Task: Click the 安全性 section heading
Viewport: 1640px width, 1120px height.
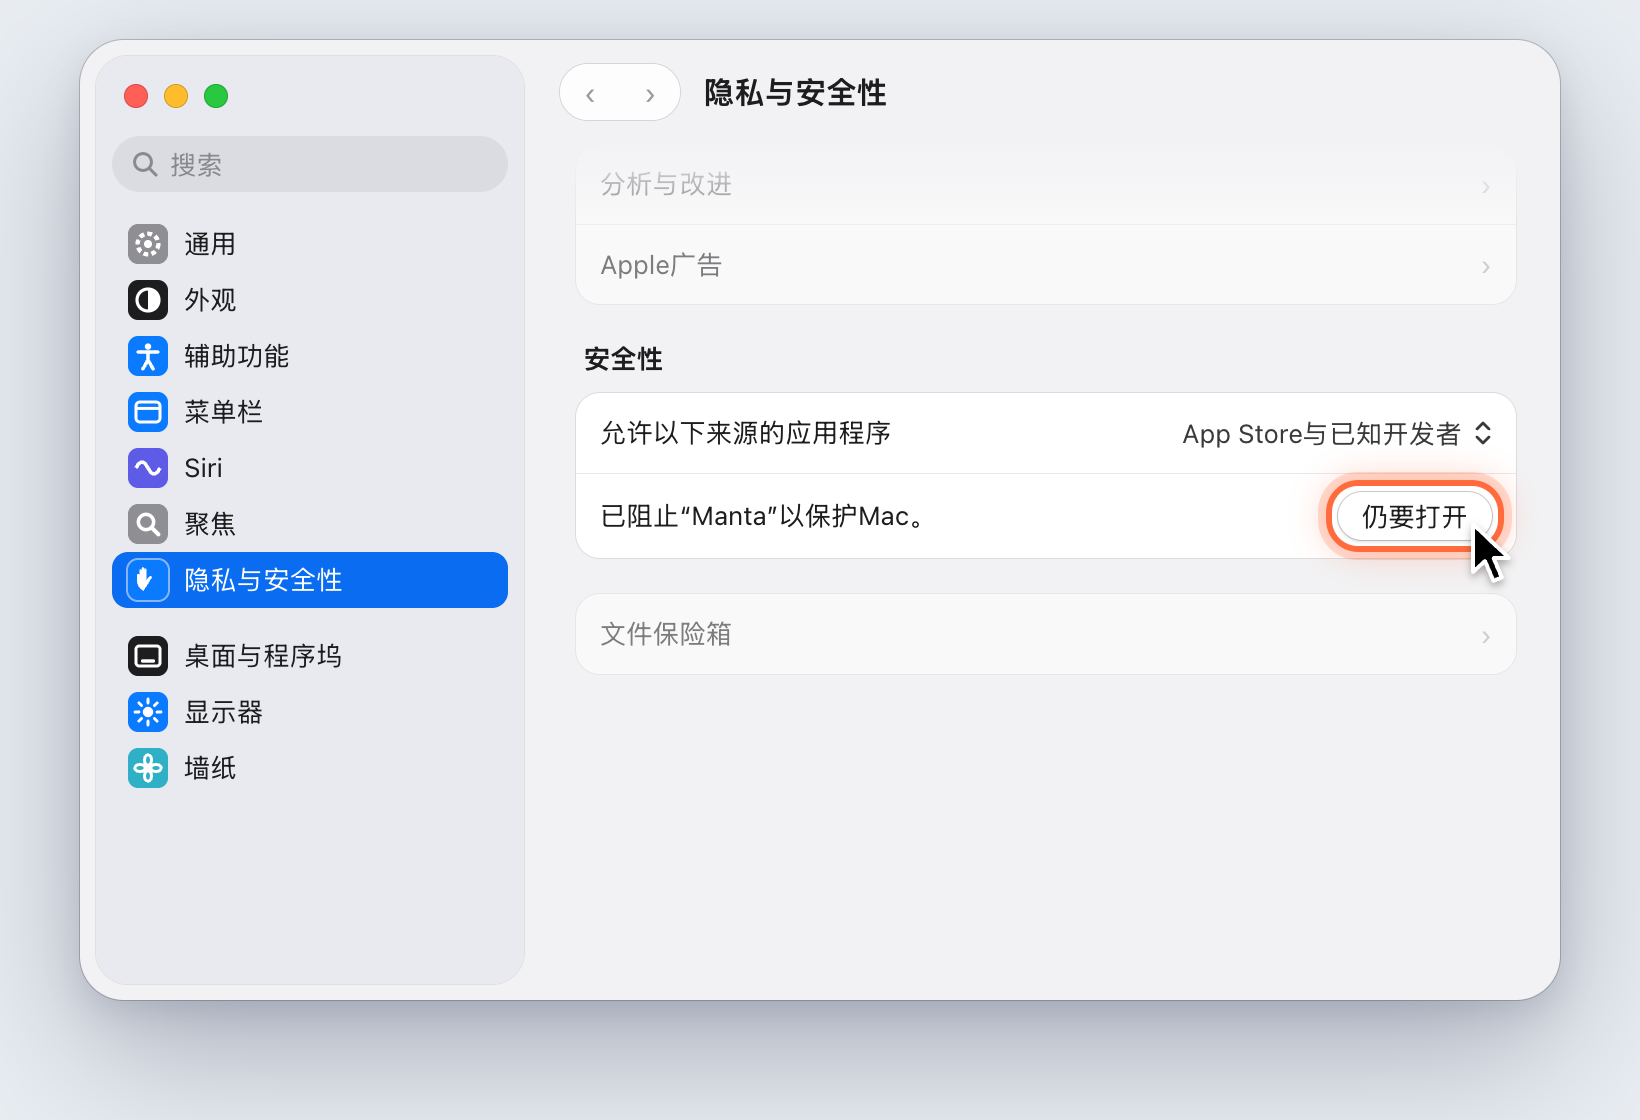Action: pyautogui.click(x=624, y=359)
